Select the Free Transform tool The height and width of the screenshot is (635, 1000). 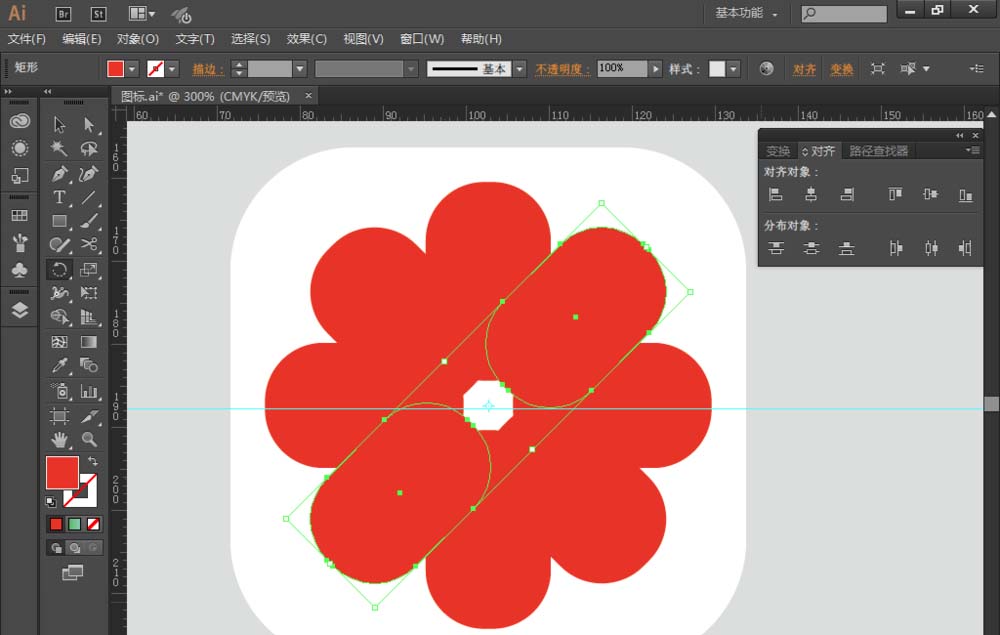(89, 293)
